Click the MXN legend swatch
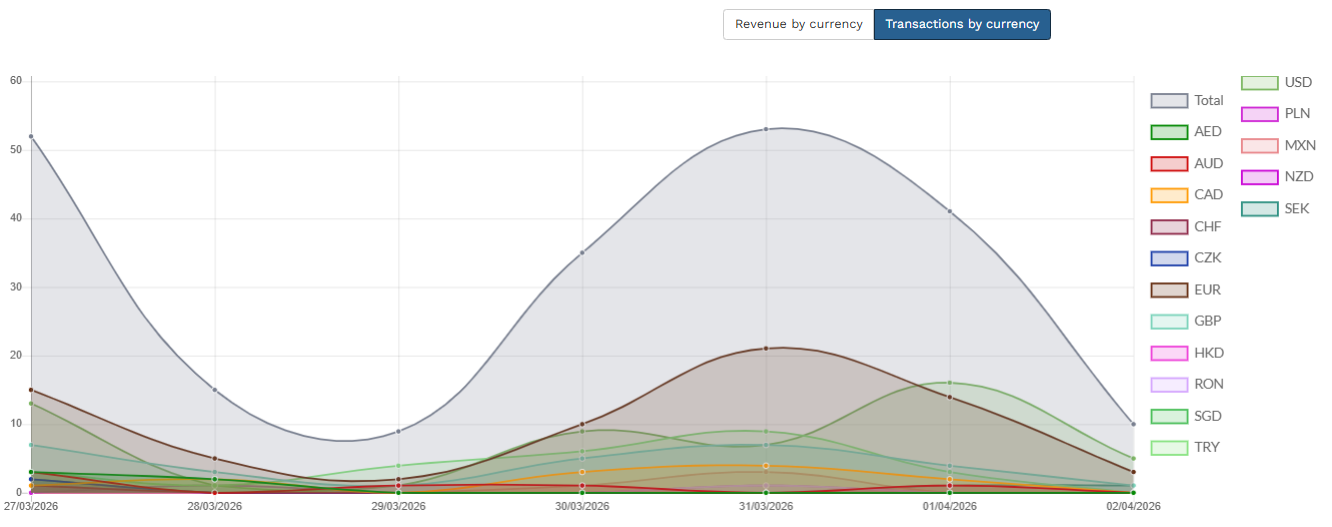 click(1259, 146)
